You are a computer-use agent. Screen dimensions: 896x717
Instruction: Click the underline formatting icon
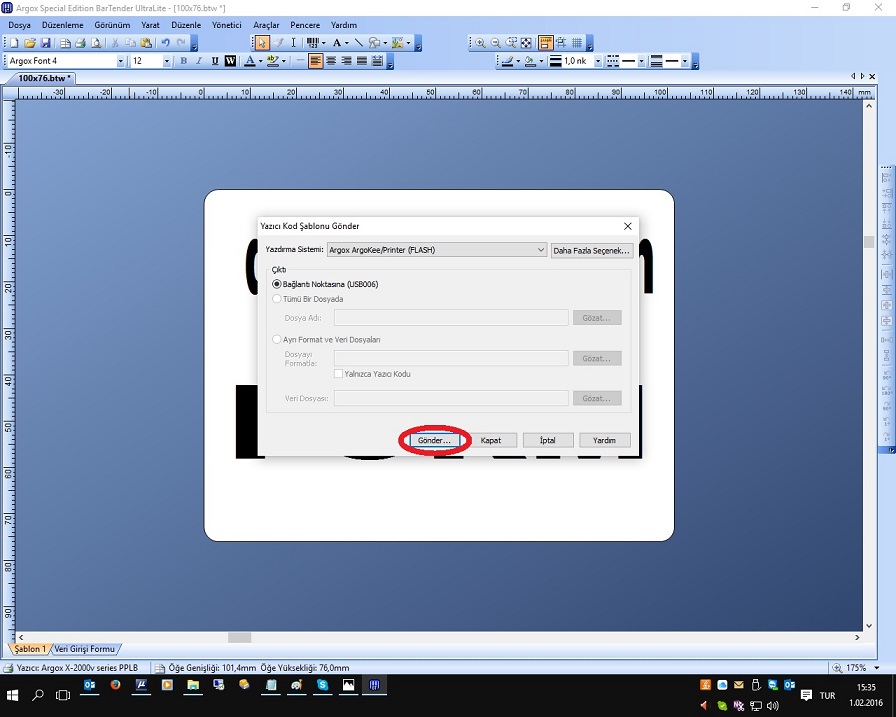click(x=215, y=61)
